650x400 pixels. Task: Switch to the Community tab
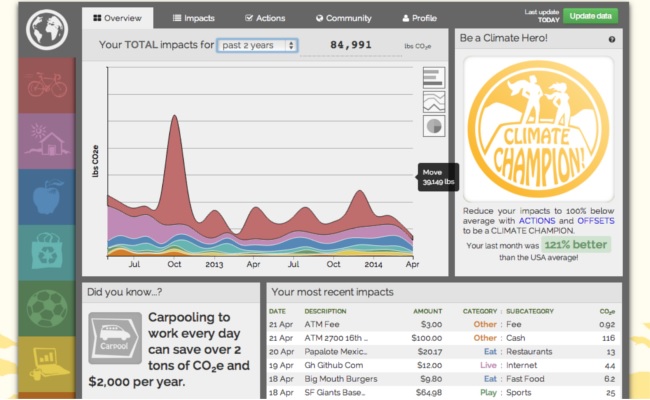pyautogui.click(x=343, y=18)
